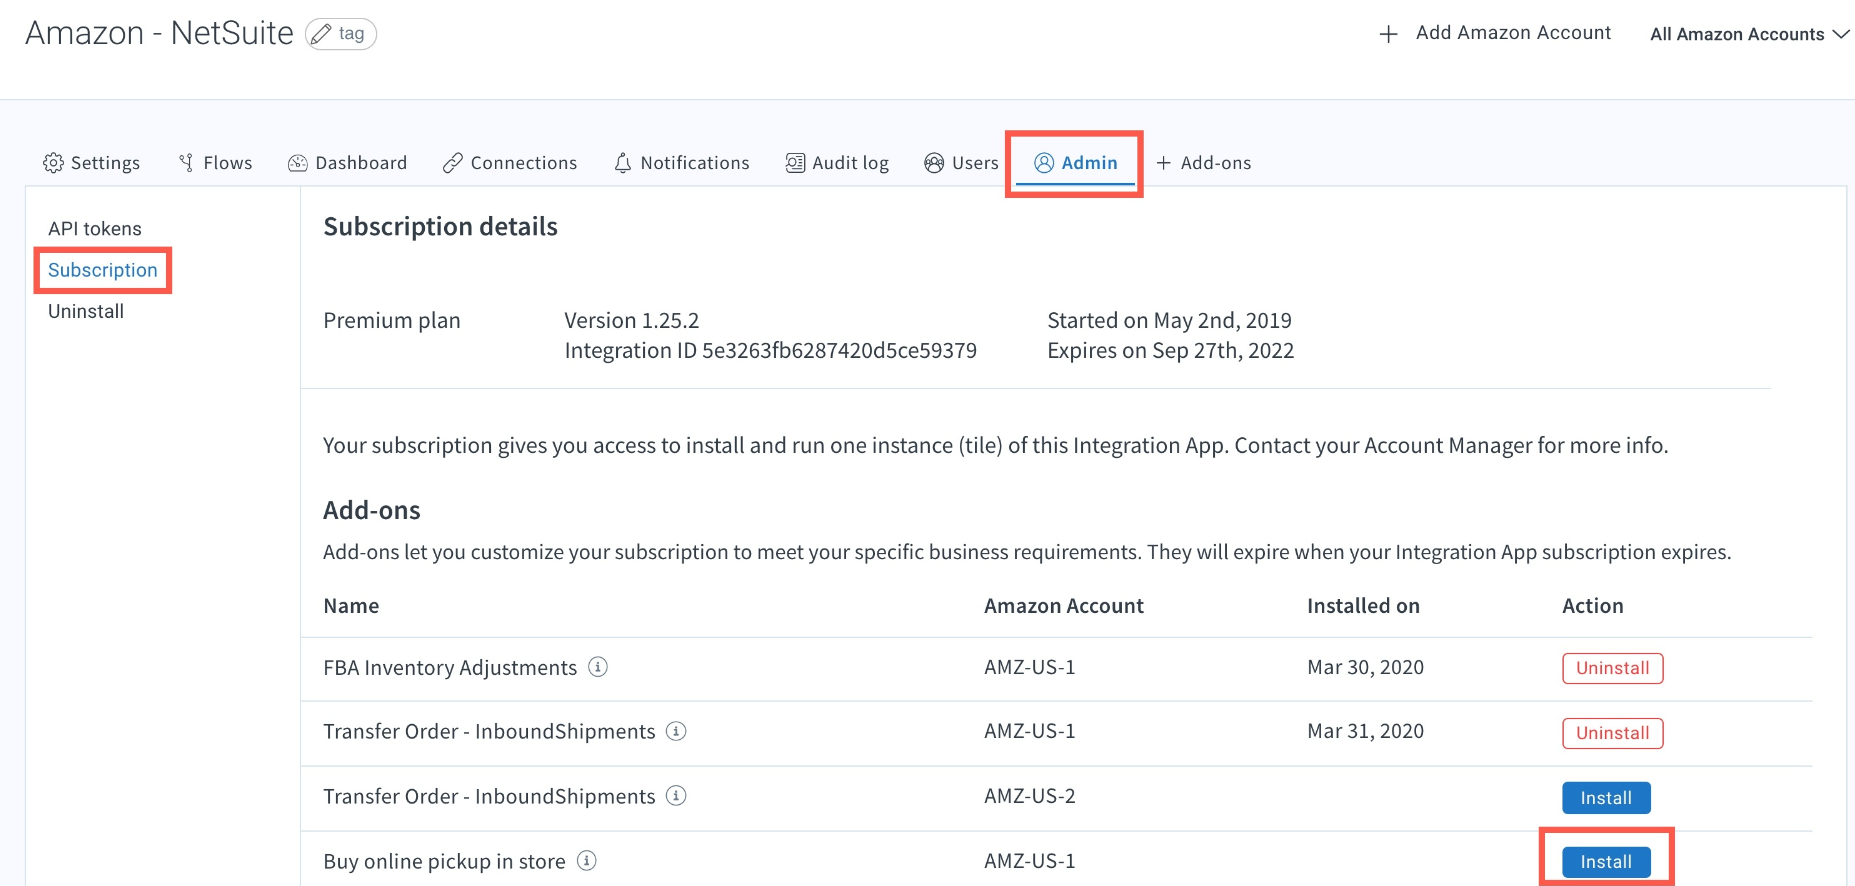1855x886 pixels.
Task: Click the Users group icon
Action: tap(934, 163)
